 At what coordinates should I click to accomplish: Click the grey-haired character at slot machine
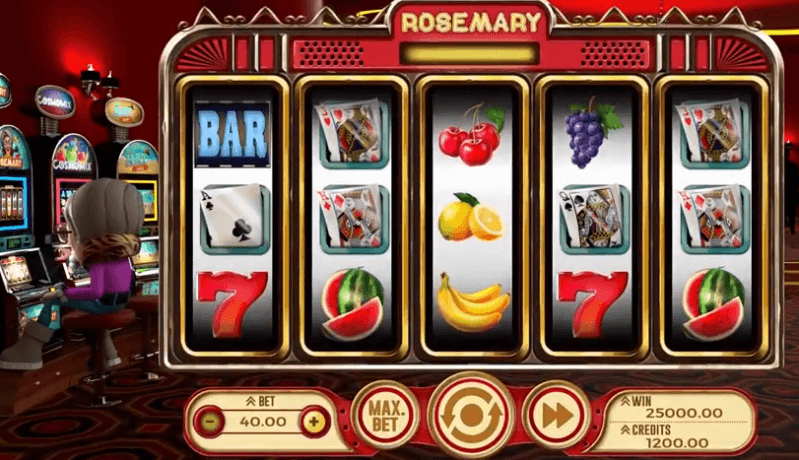pyautogui.click(x=97, y=270)
